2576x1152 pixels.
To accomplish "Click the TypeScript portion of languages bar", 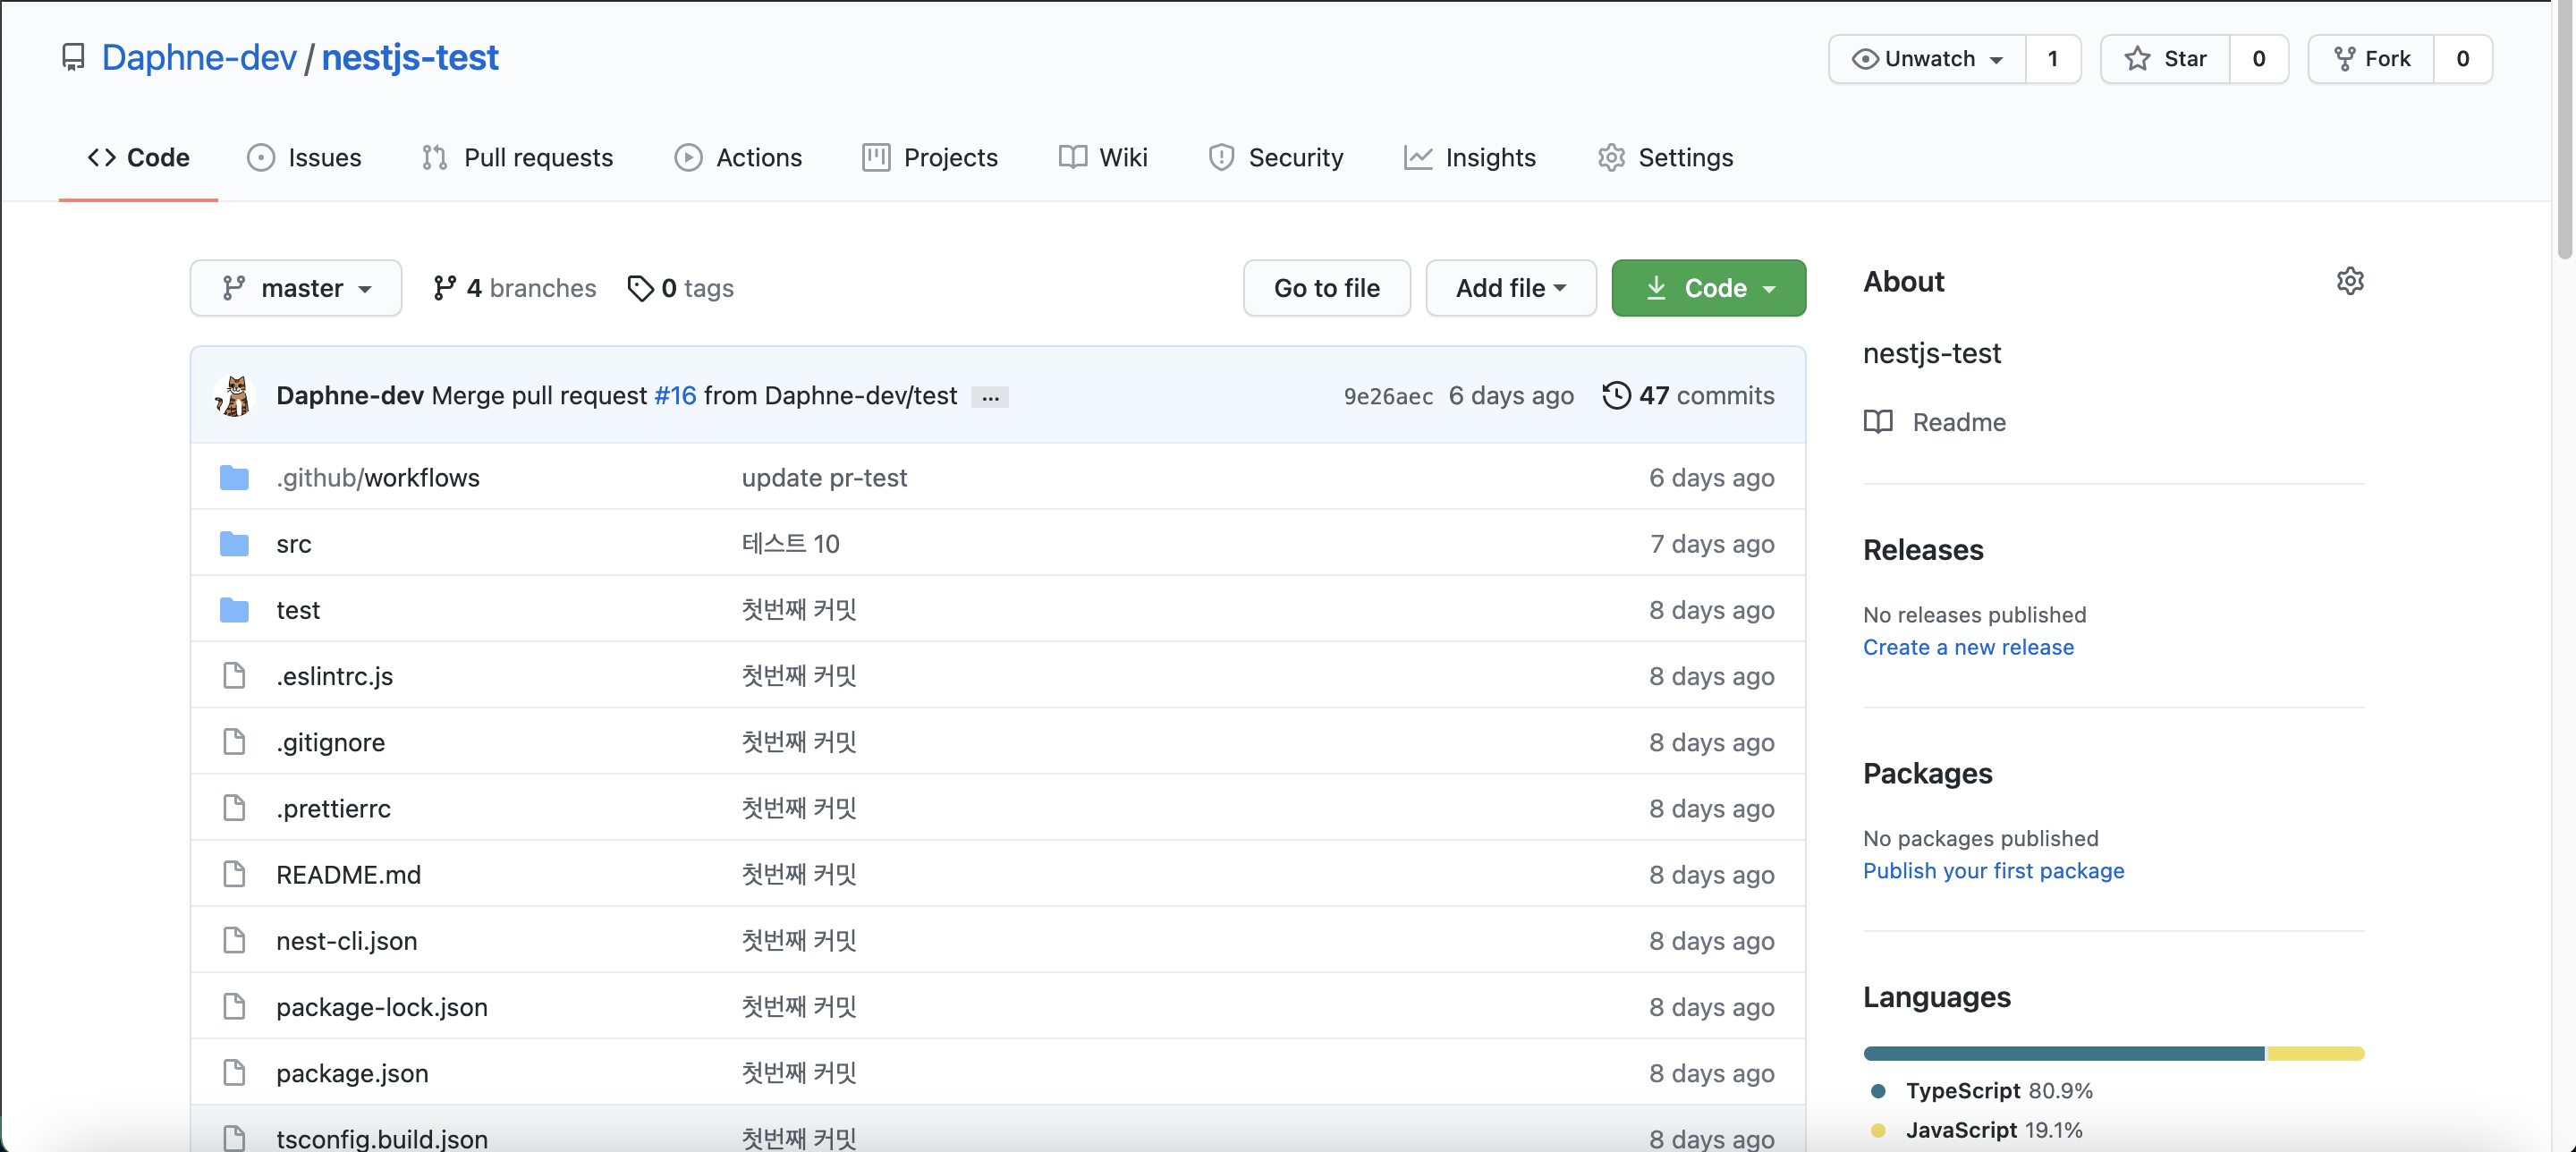I will click(2062, 1053).
